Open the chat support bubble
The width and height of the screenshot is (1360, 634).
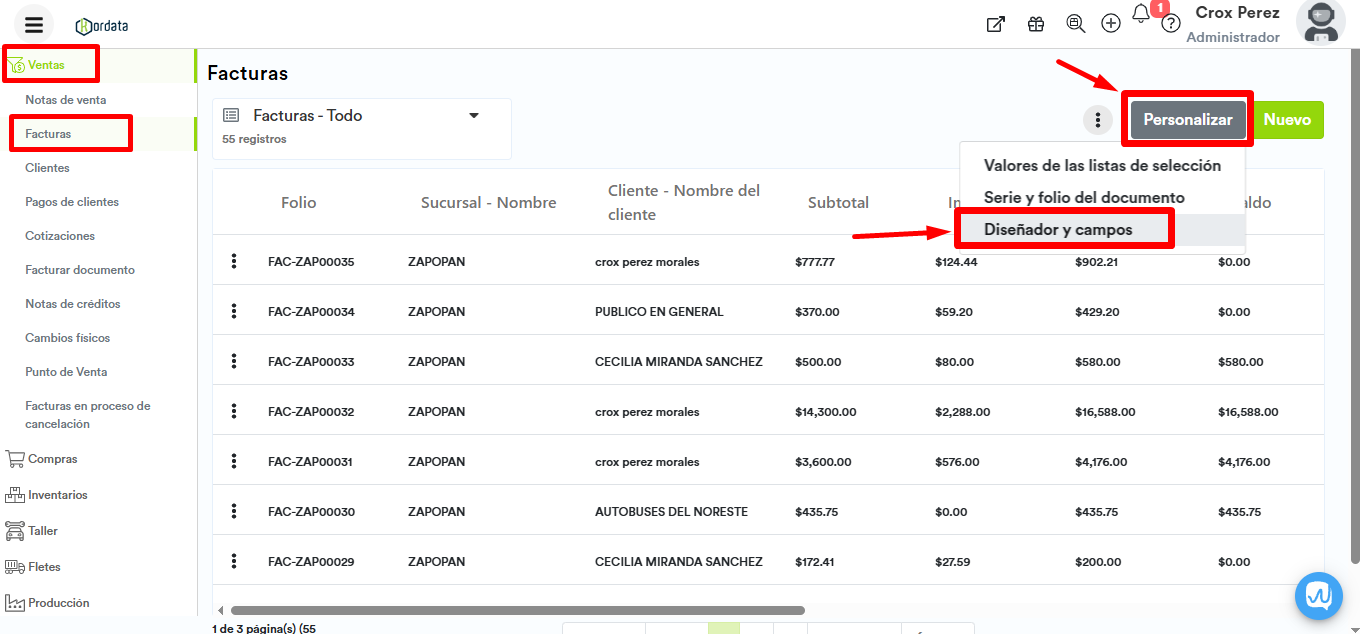1319,596
